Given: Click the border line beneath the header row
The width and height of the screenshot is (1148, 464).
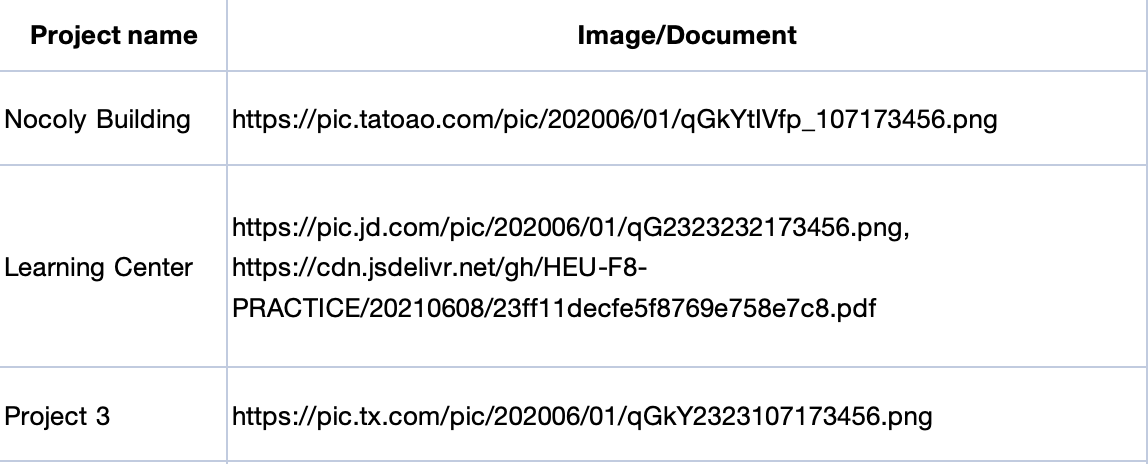Looking at the screenshot, I should (574, 71).
